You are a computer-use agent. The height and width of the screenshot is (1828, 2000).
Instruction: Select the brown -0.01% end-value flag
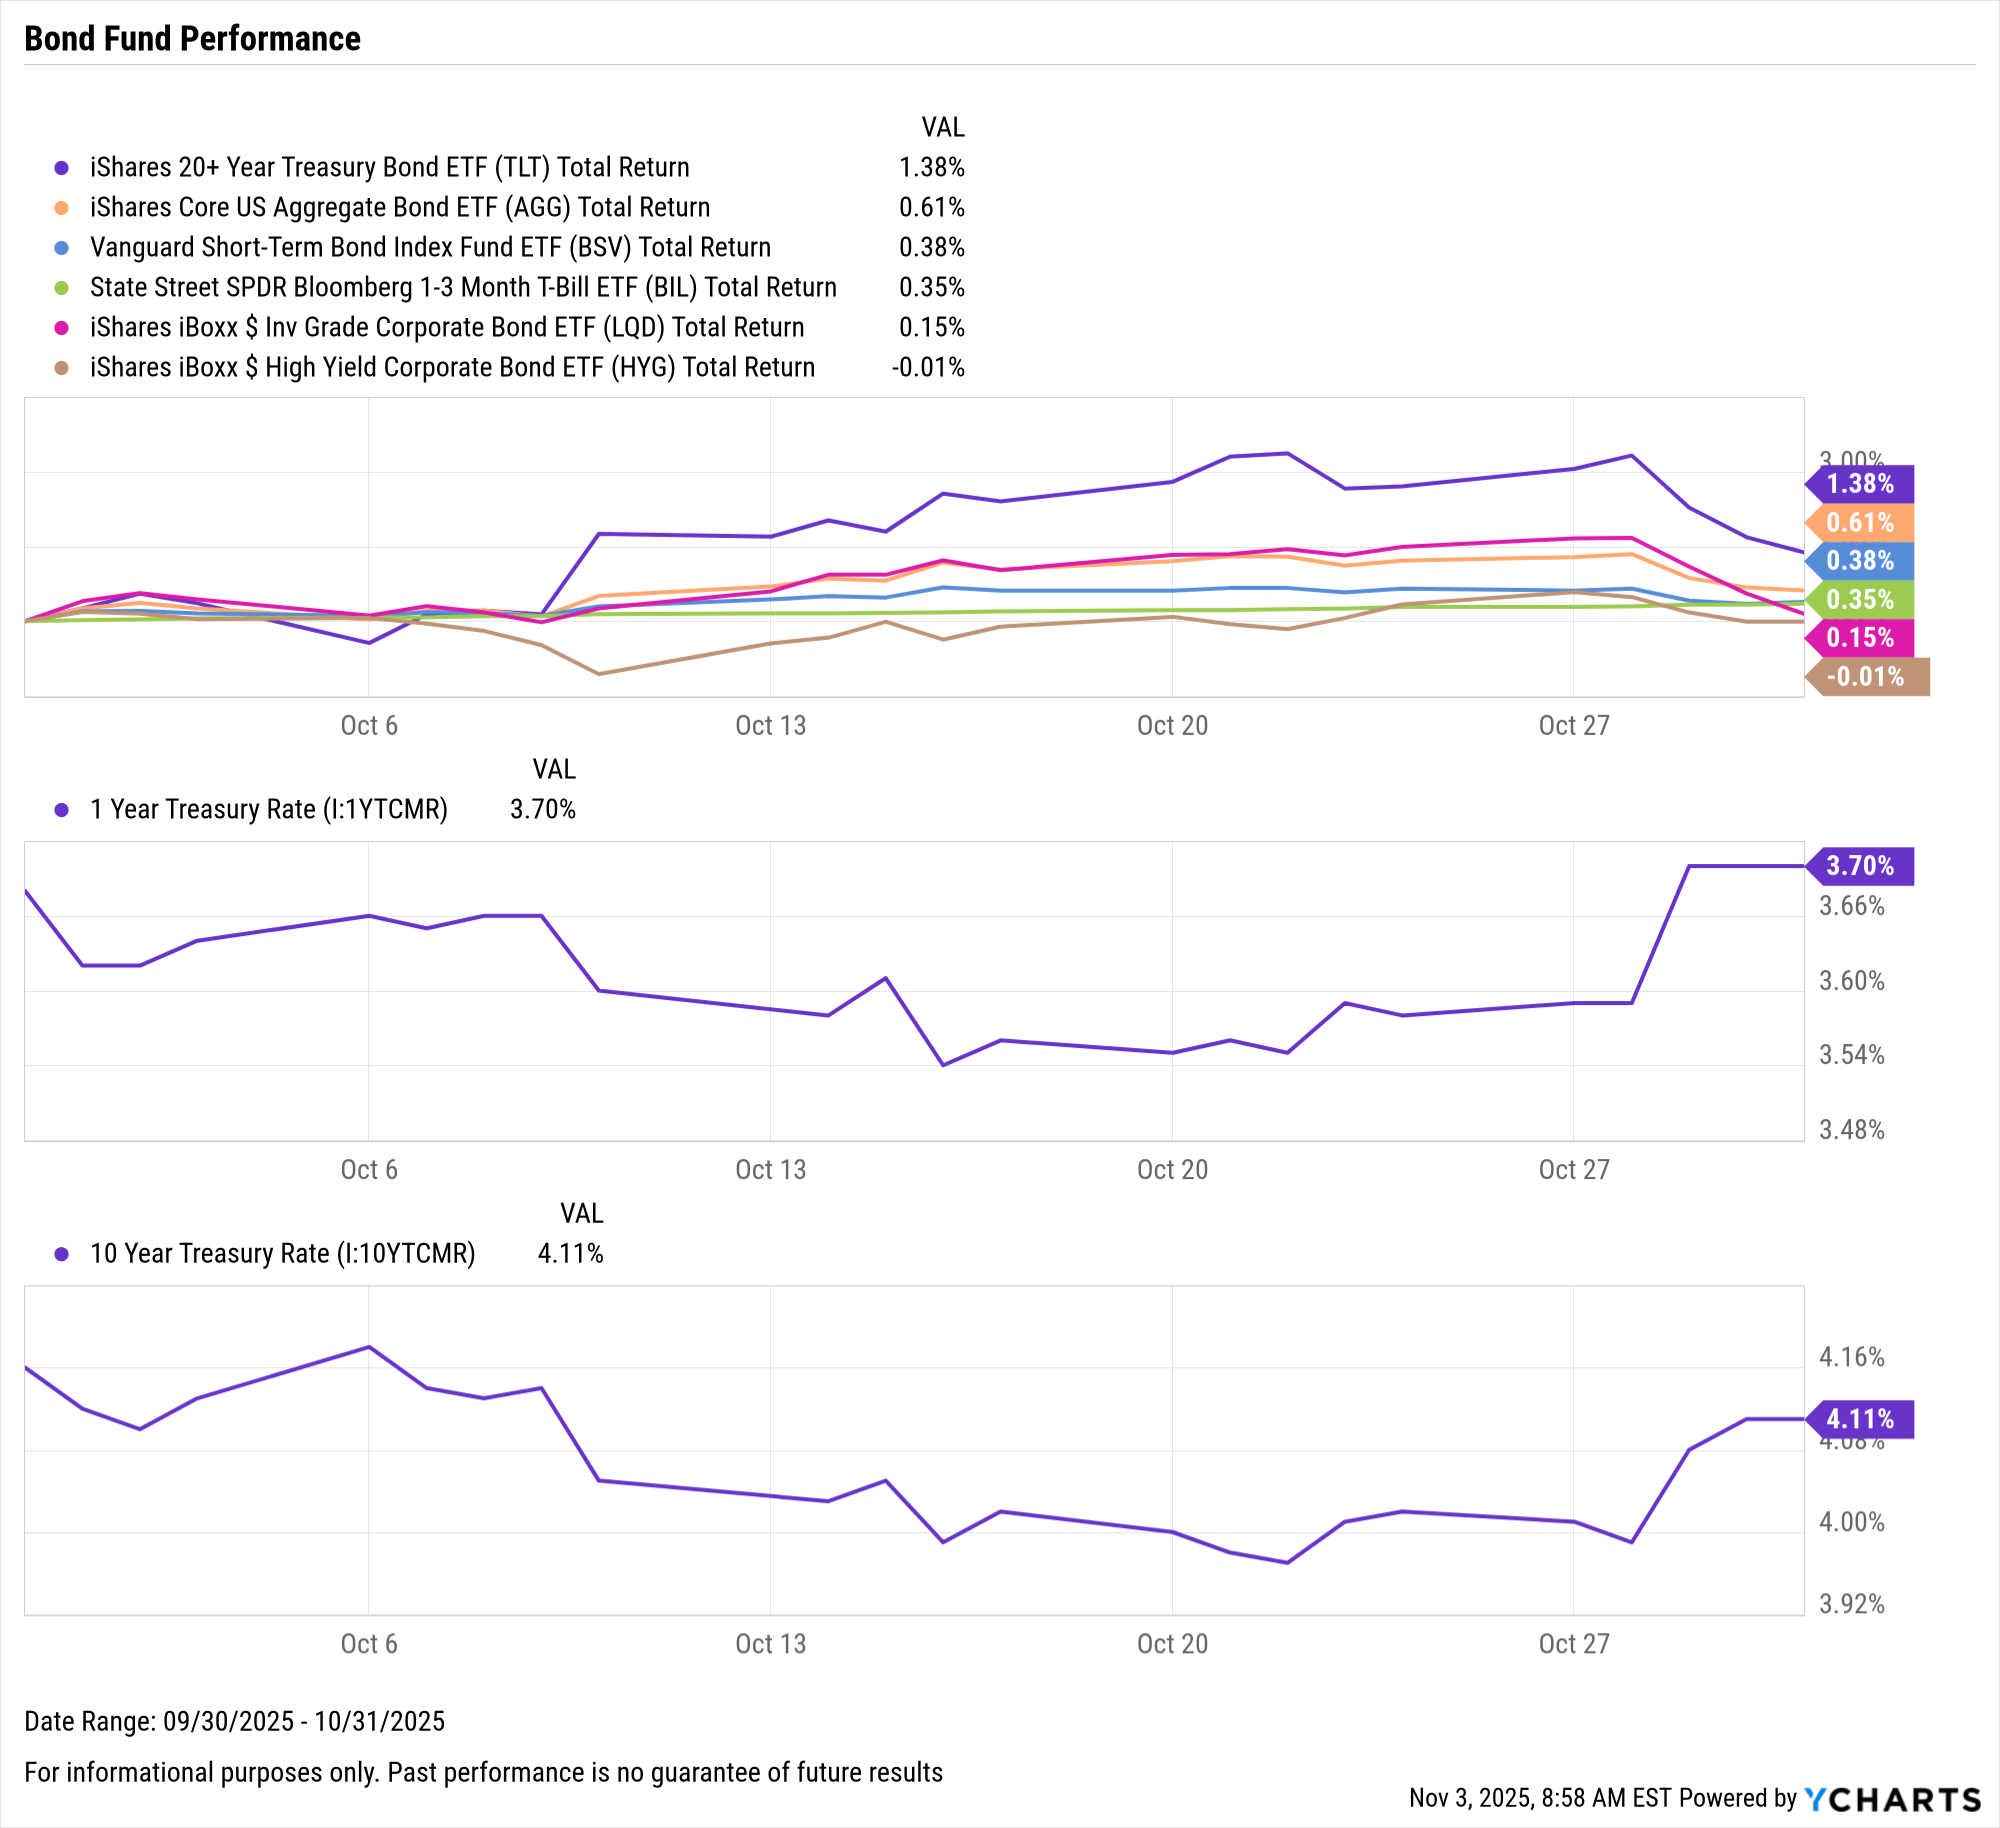point(1867,677)
